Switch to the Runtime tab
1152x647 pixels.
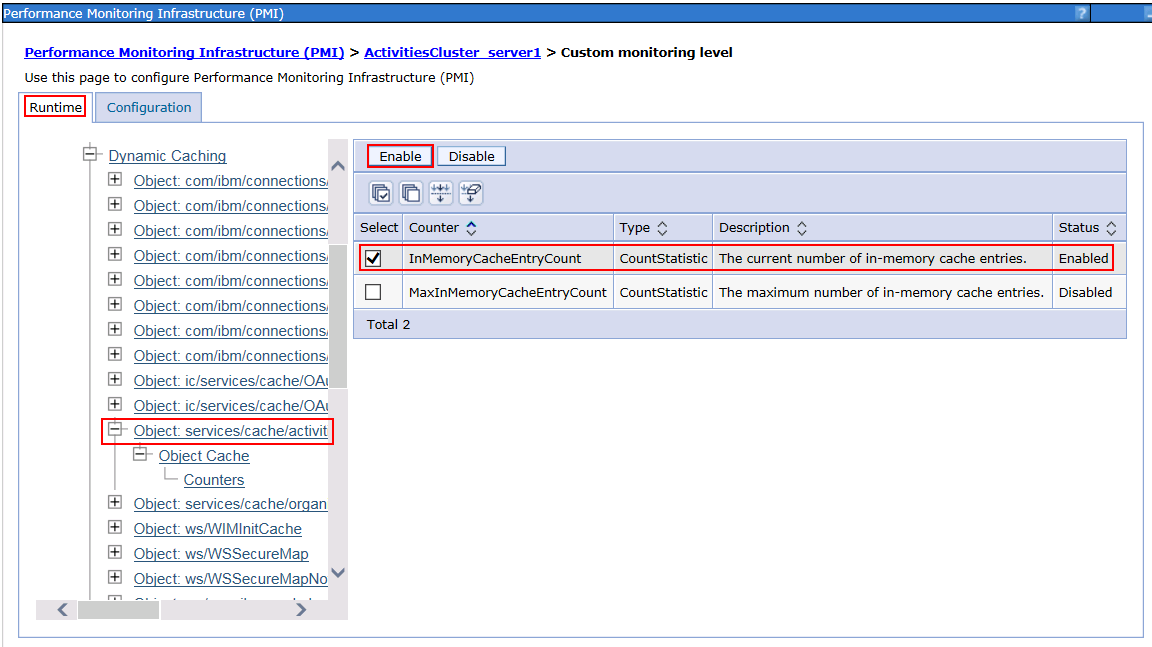point(55,107)
